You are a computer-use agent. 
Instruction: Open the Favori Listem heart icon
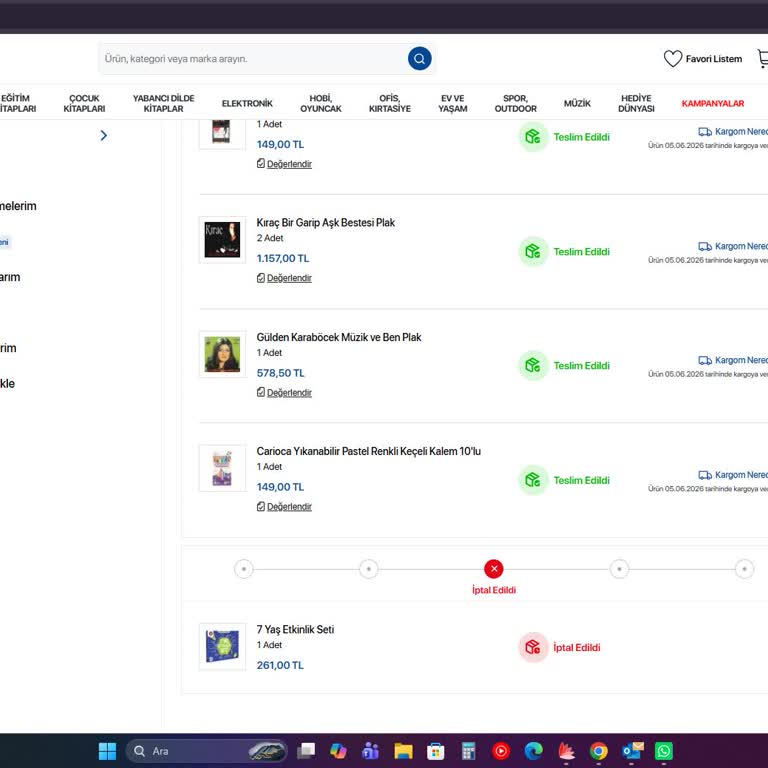(672, 59)
